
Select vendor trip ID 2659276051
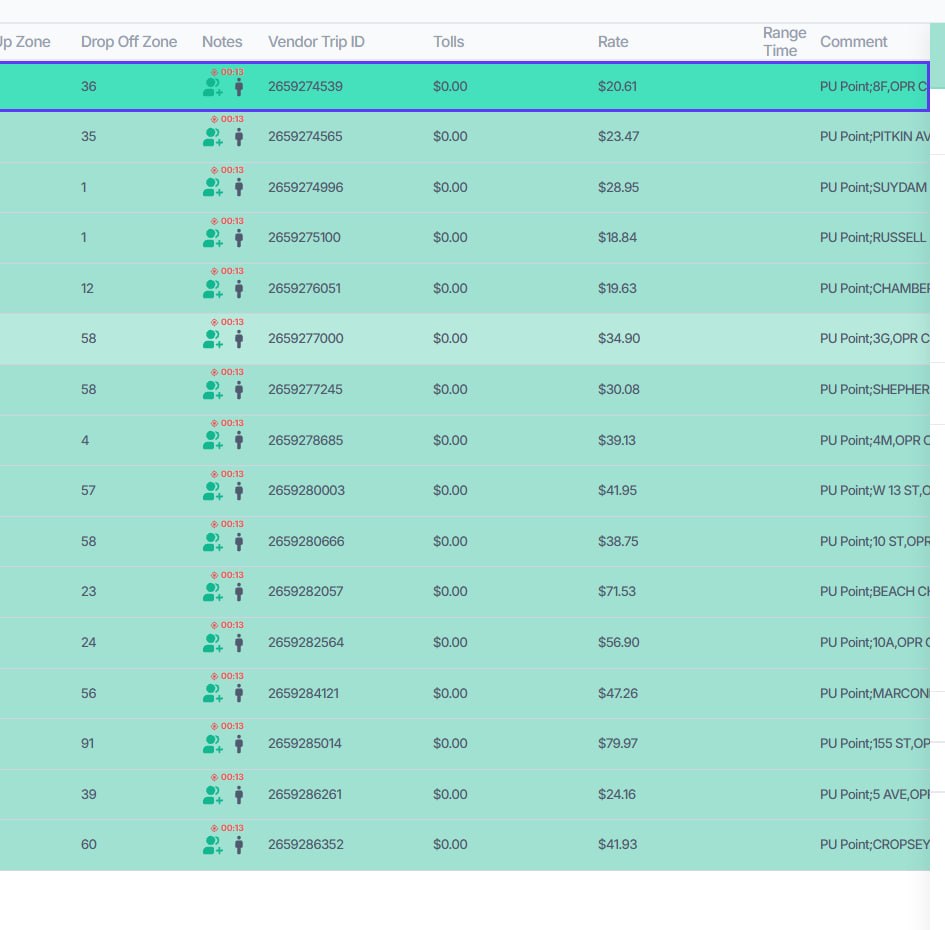pos(304,289)
